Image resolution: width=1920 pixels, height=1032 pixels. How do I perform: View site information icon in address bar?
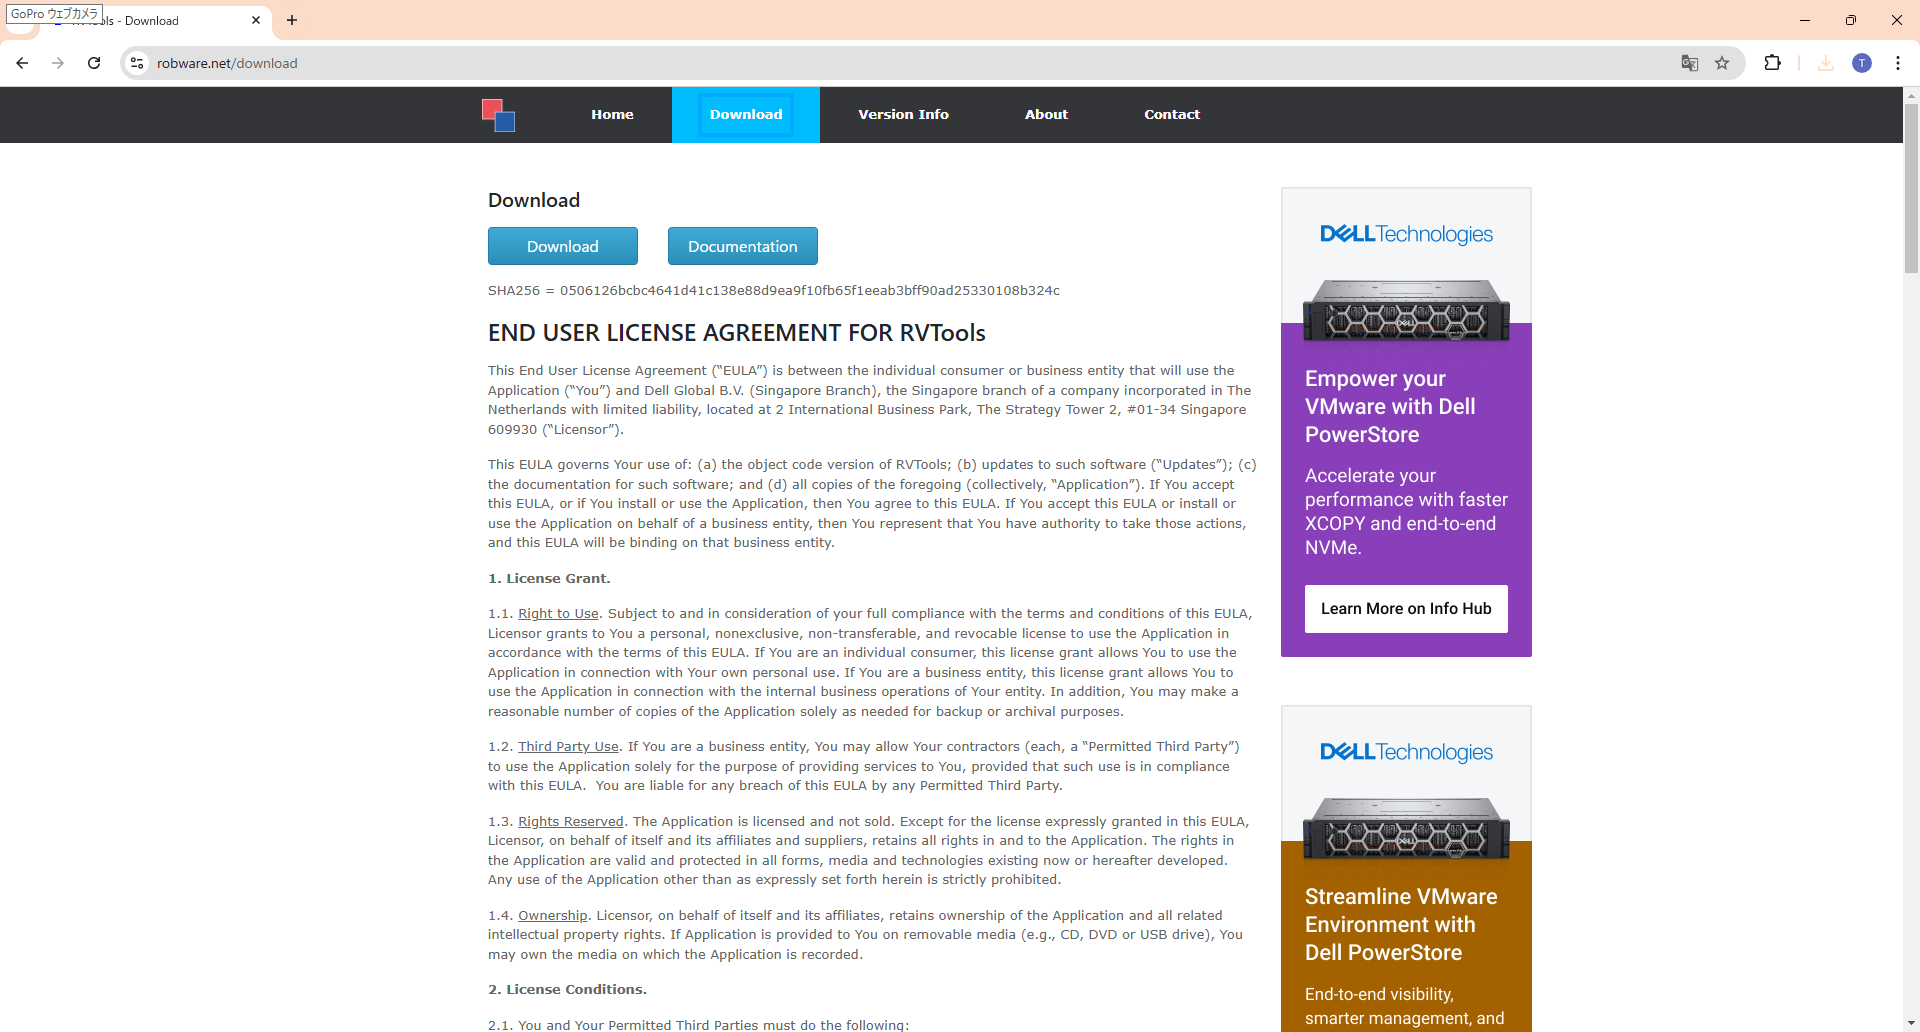click(137, 63)
